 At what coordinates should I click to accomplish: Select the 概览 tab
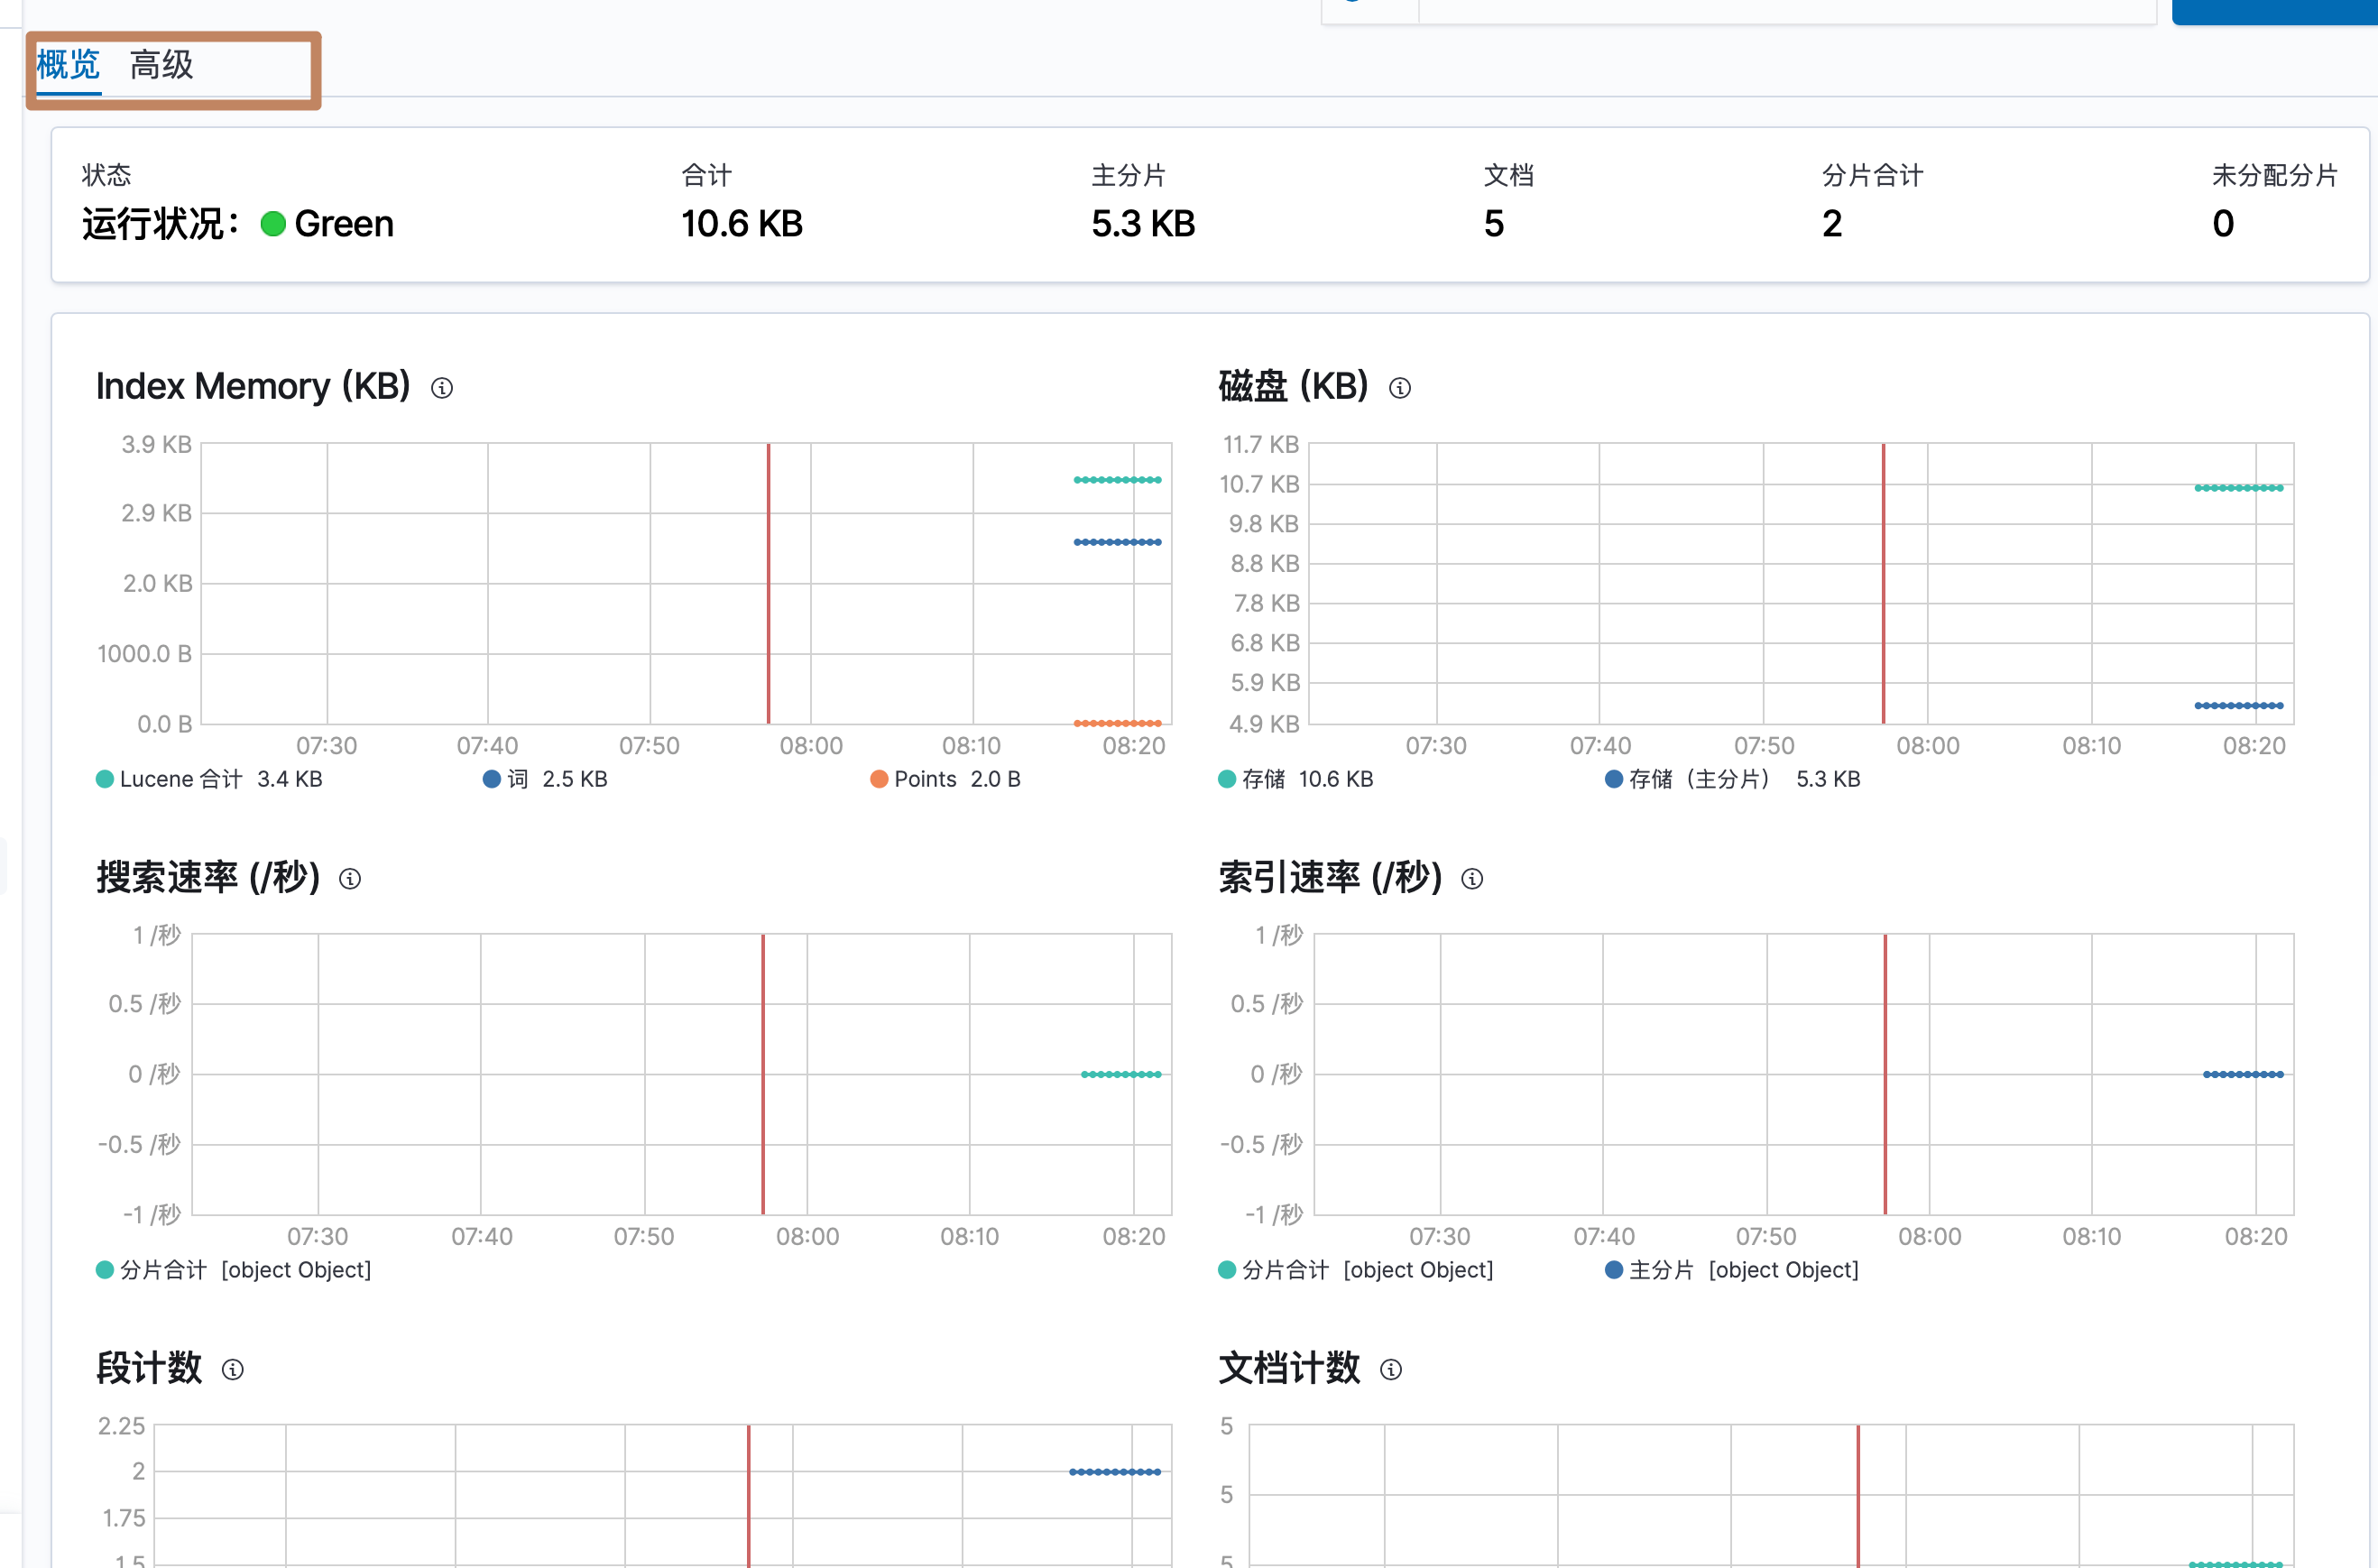pyautogui.click(x=68, y=66)
